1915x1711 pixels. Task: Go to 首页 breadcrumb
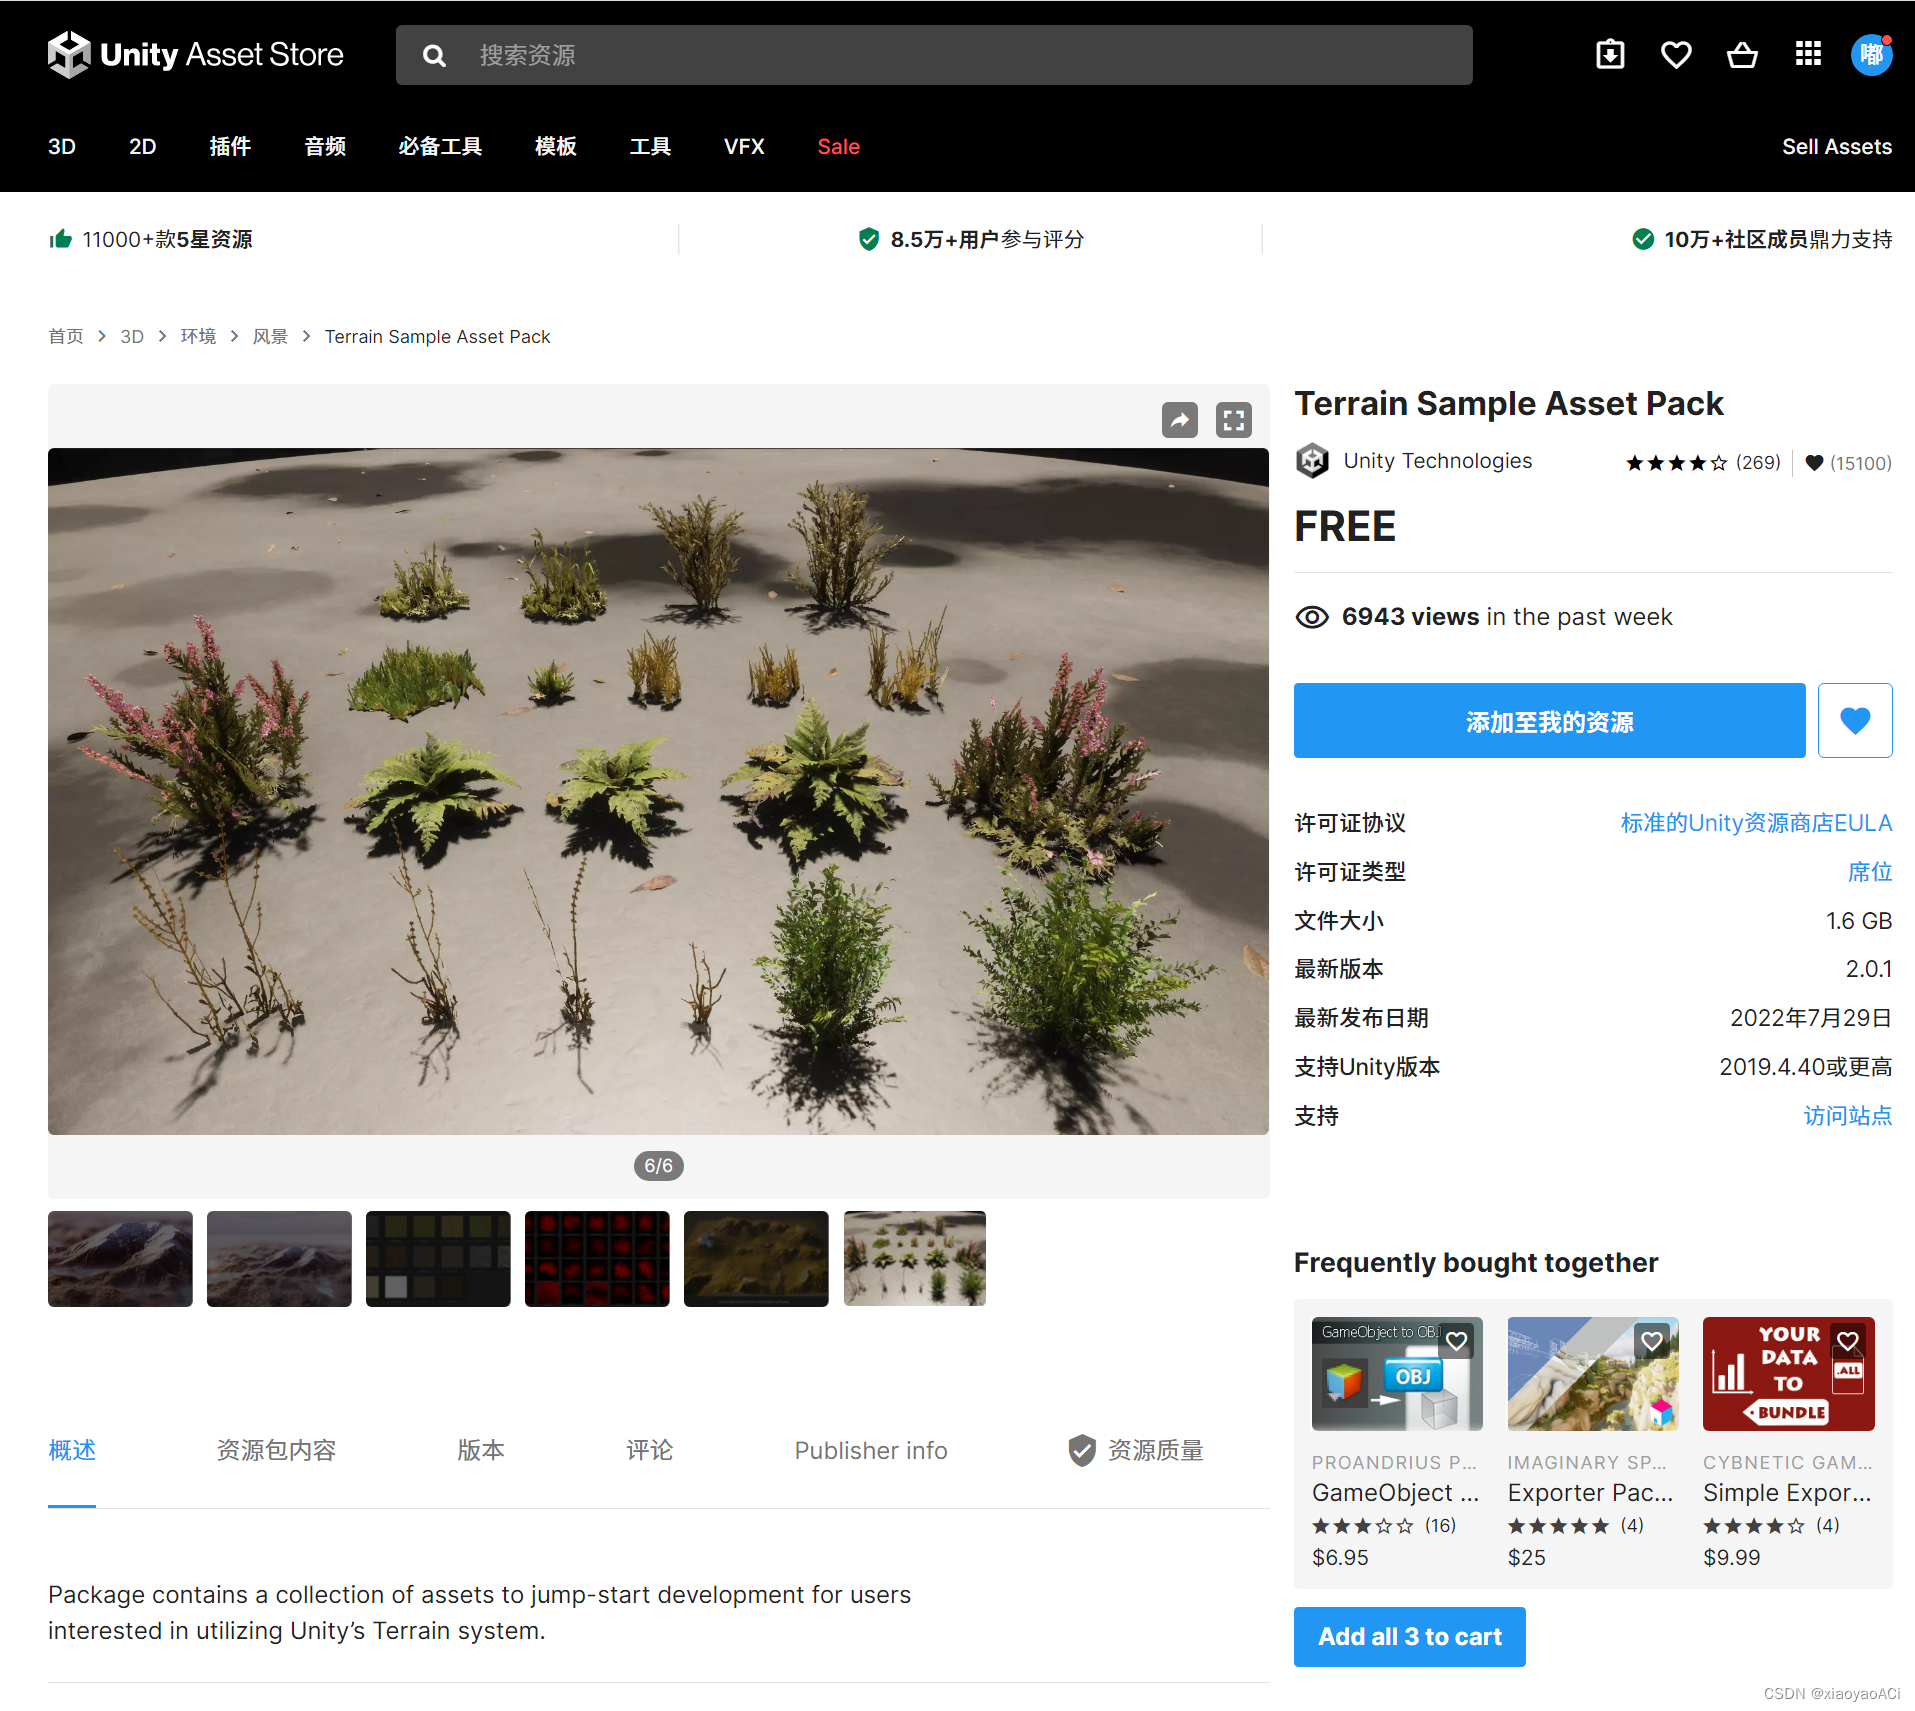pyautogui.click(x=66, y=337)
